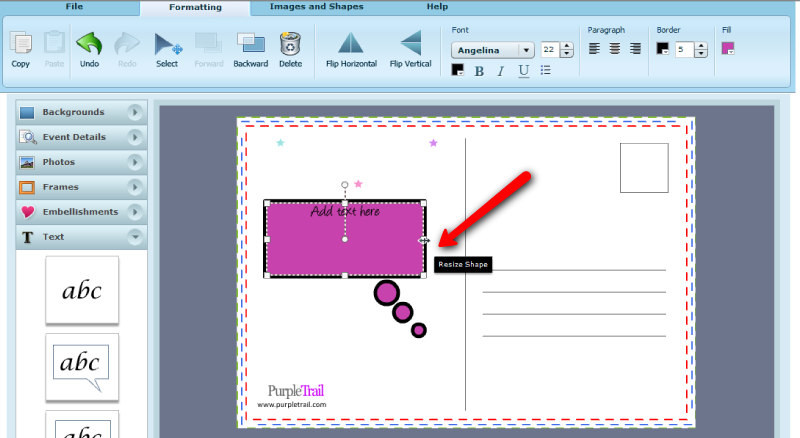Click the pink star near the rotation handle
800x438 pixels.
pos(358,184)
